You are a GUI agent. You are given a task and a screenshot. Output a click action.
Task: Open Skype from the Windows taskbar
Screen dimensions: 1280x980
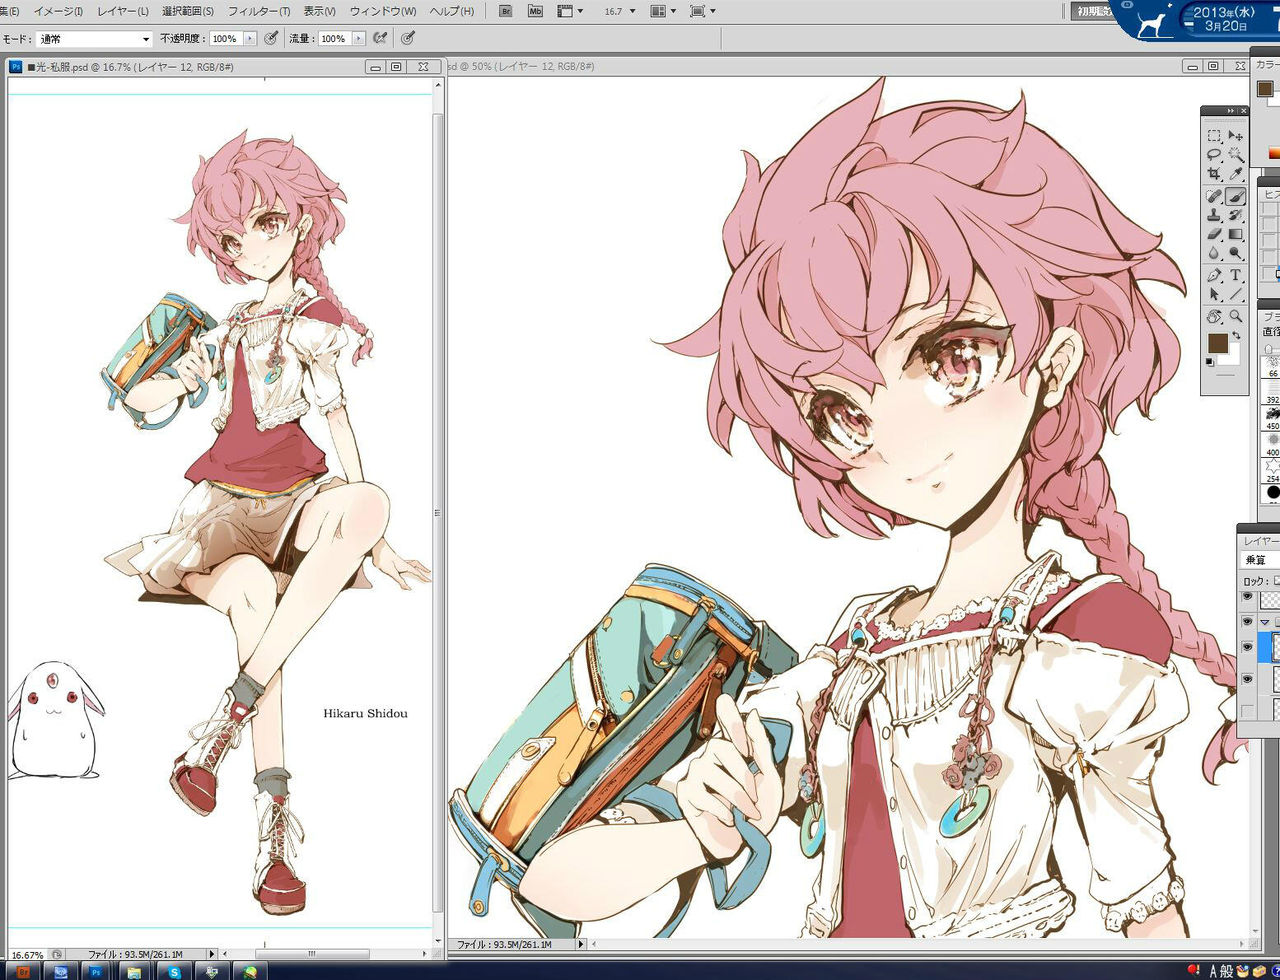[174, 971]
